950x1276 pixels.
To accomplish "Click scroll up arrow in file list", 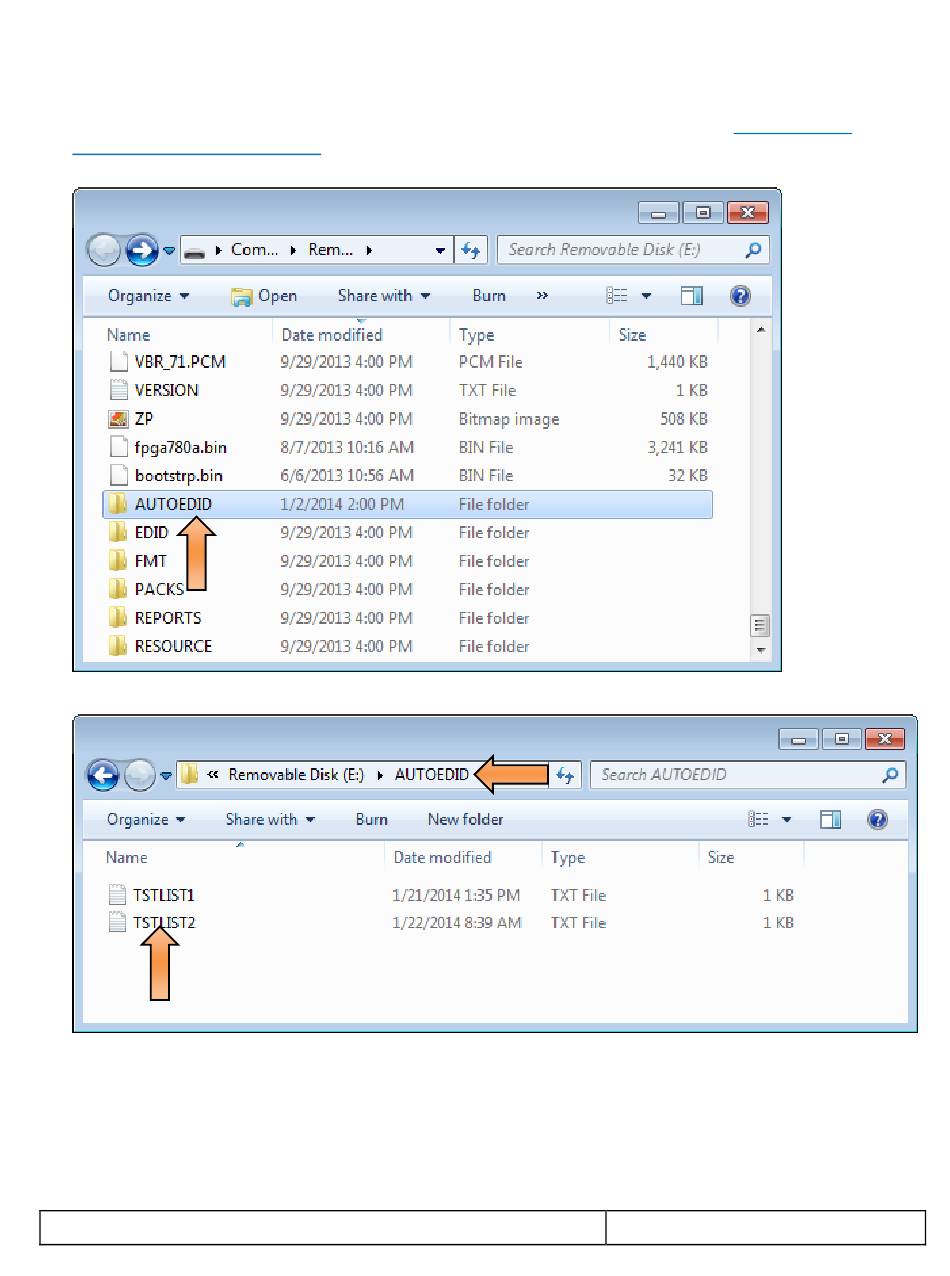I will pos(760,331).
